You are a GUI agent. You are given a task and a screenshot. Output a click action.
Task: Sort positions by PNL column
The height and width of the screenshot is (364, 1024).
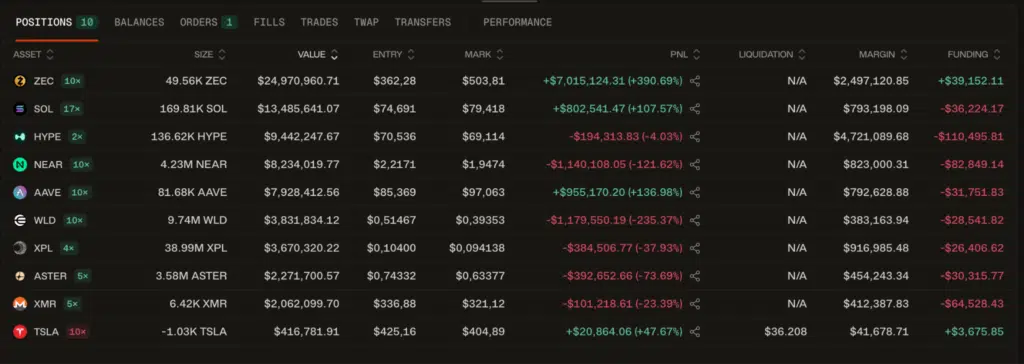coord(685,55)
